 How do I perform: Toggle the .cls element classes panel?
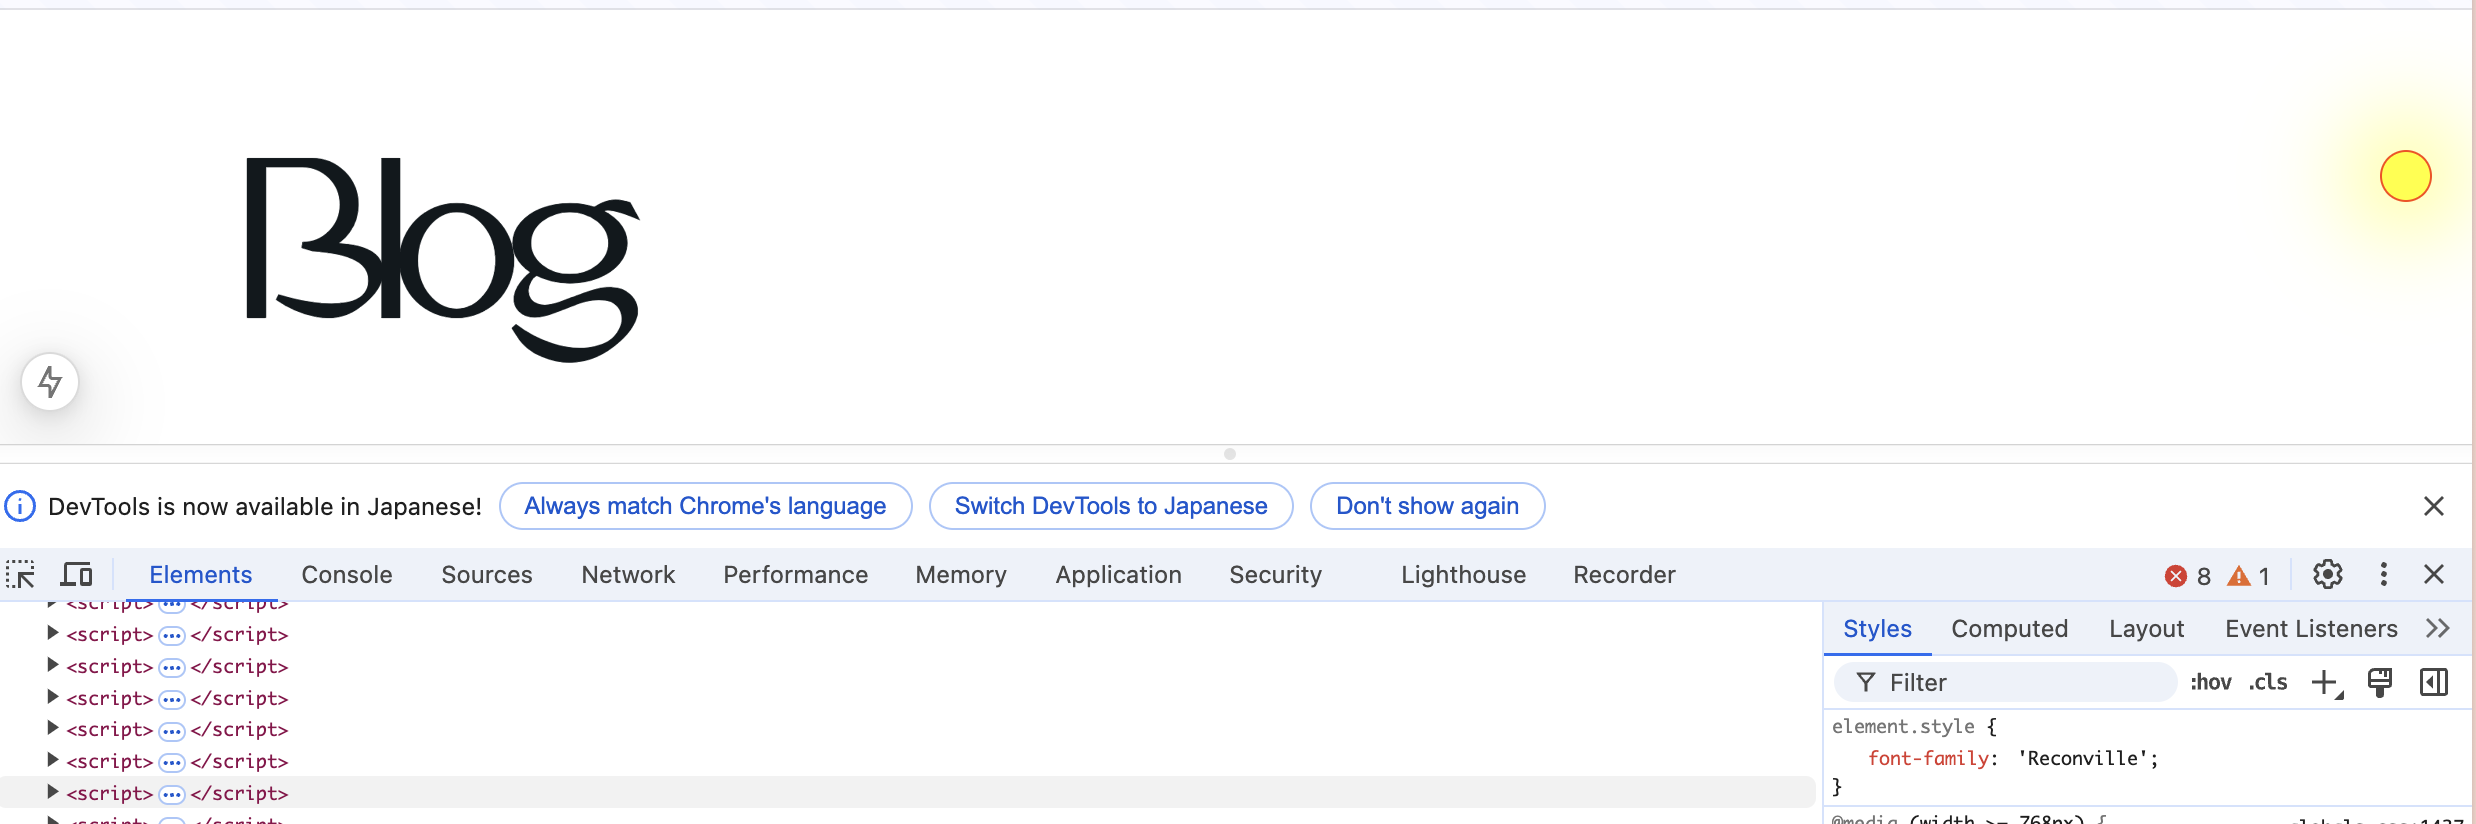(x=2268, y=683)
